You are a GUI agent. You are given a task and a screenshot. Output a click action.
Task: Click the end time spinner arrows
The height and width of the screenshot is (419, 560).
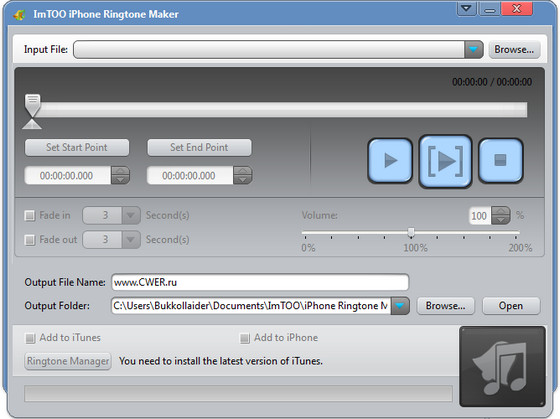[x=242, y=175]
